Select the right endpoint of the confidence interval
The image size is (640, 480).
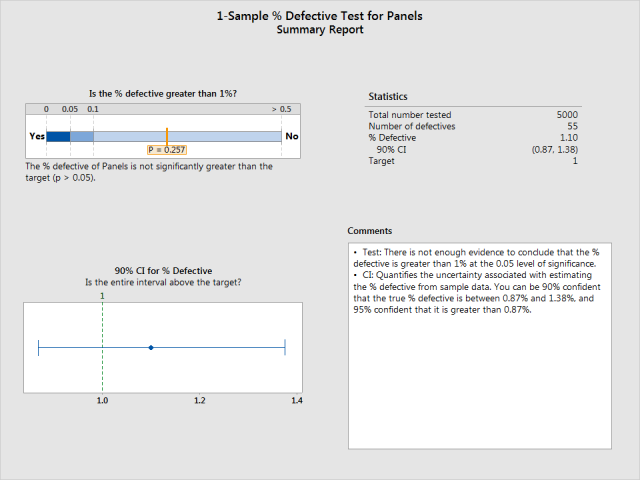pos(285,347)
